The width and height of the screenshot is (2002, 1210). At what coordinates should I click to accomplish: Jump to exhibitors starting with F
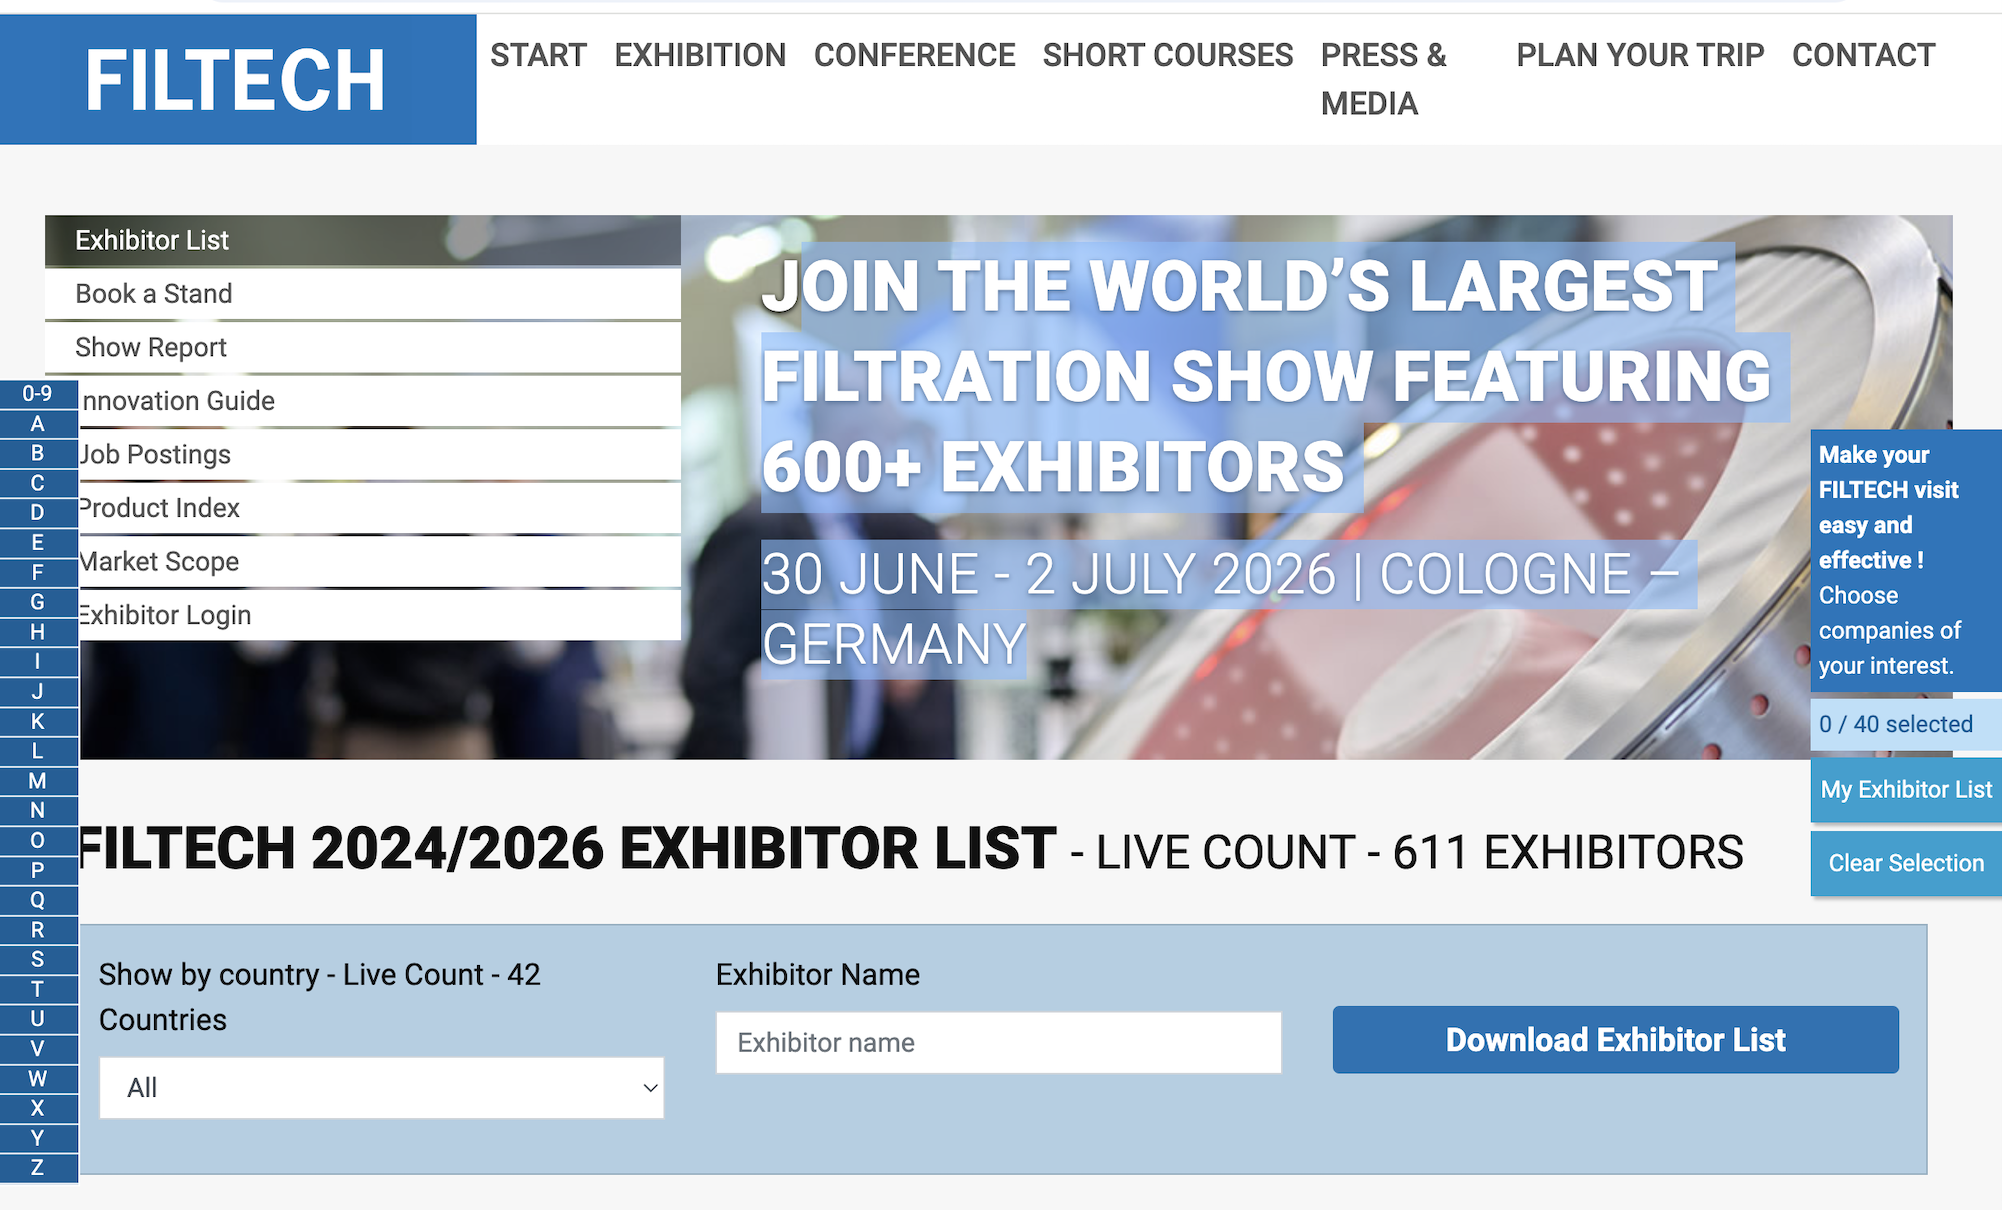(x=38, y=573)
